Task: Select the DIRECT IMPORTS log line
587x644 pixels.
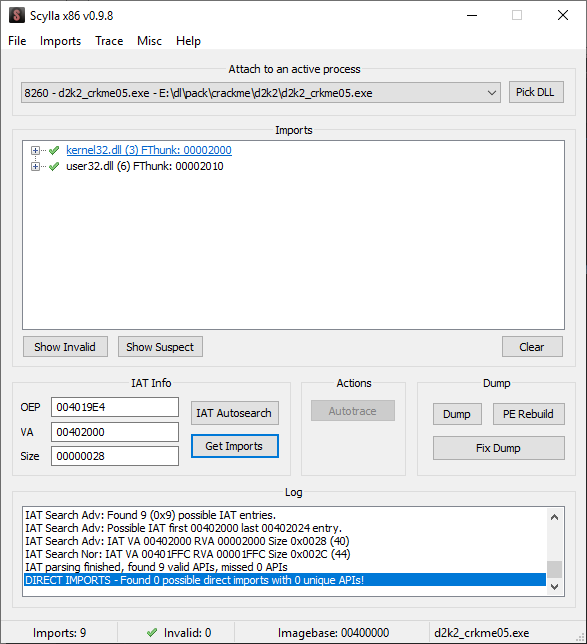Action: pyautogui.click(x=285, y=580)
